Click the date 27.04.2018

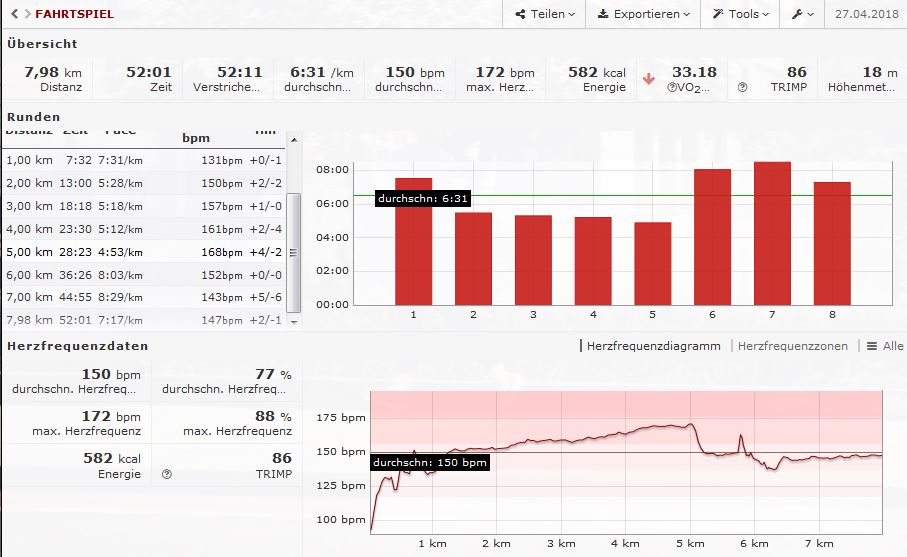click(865, 14)
